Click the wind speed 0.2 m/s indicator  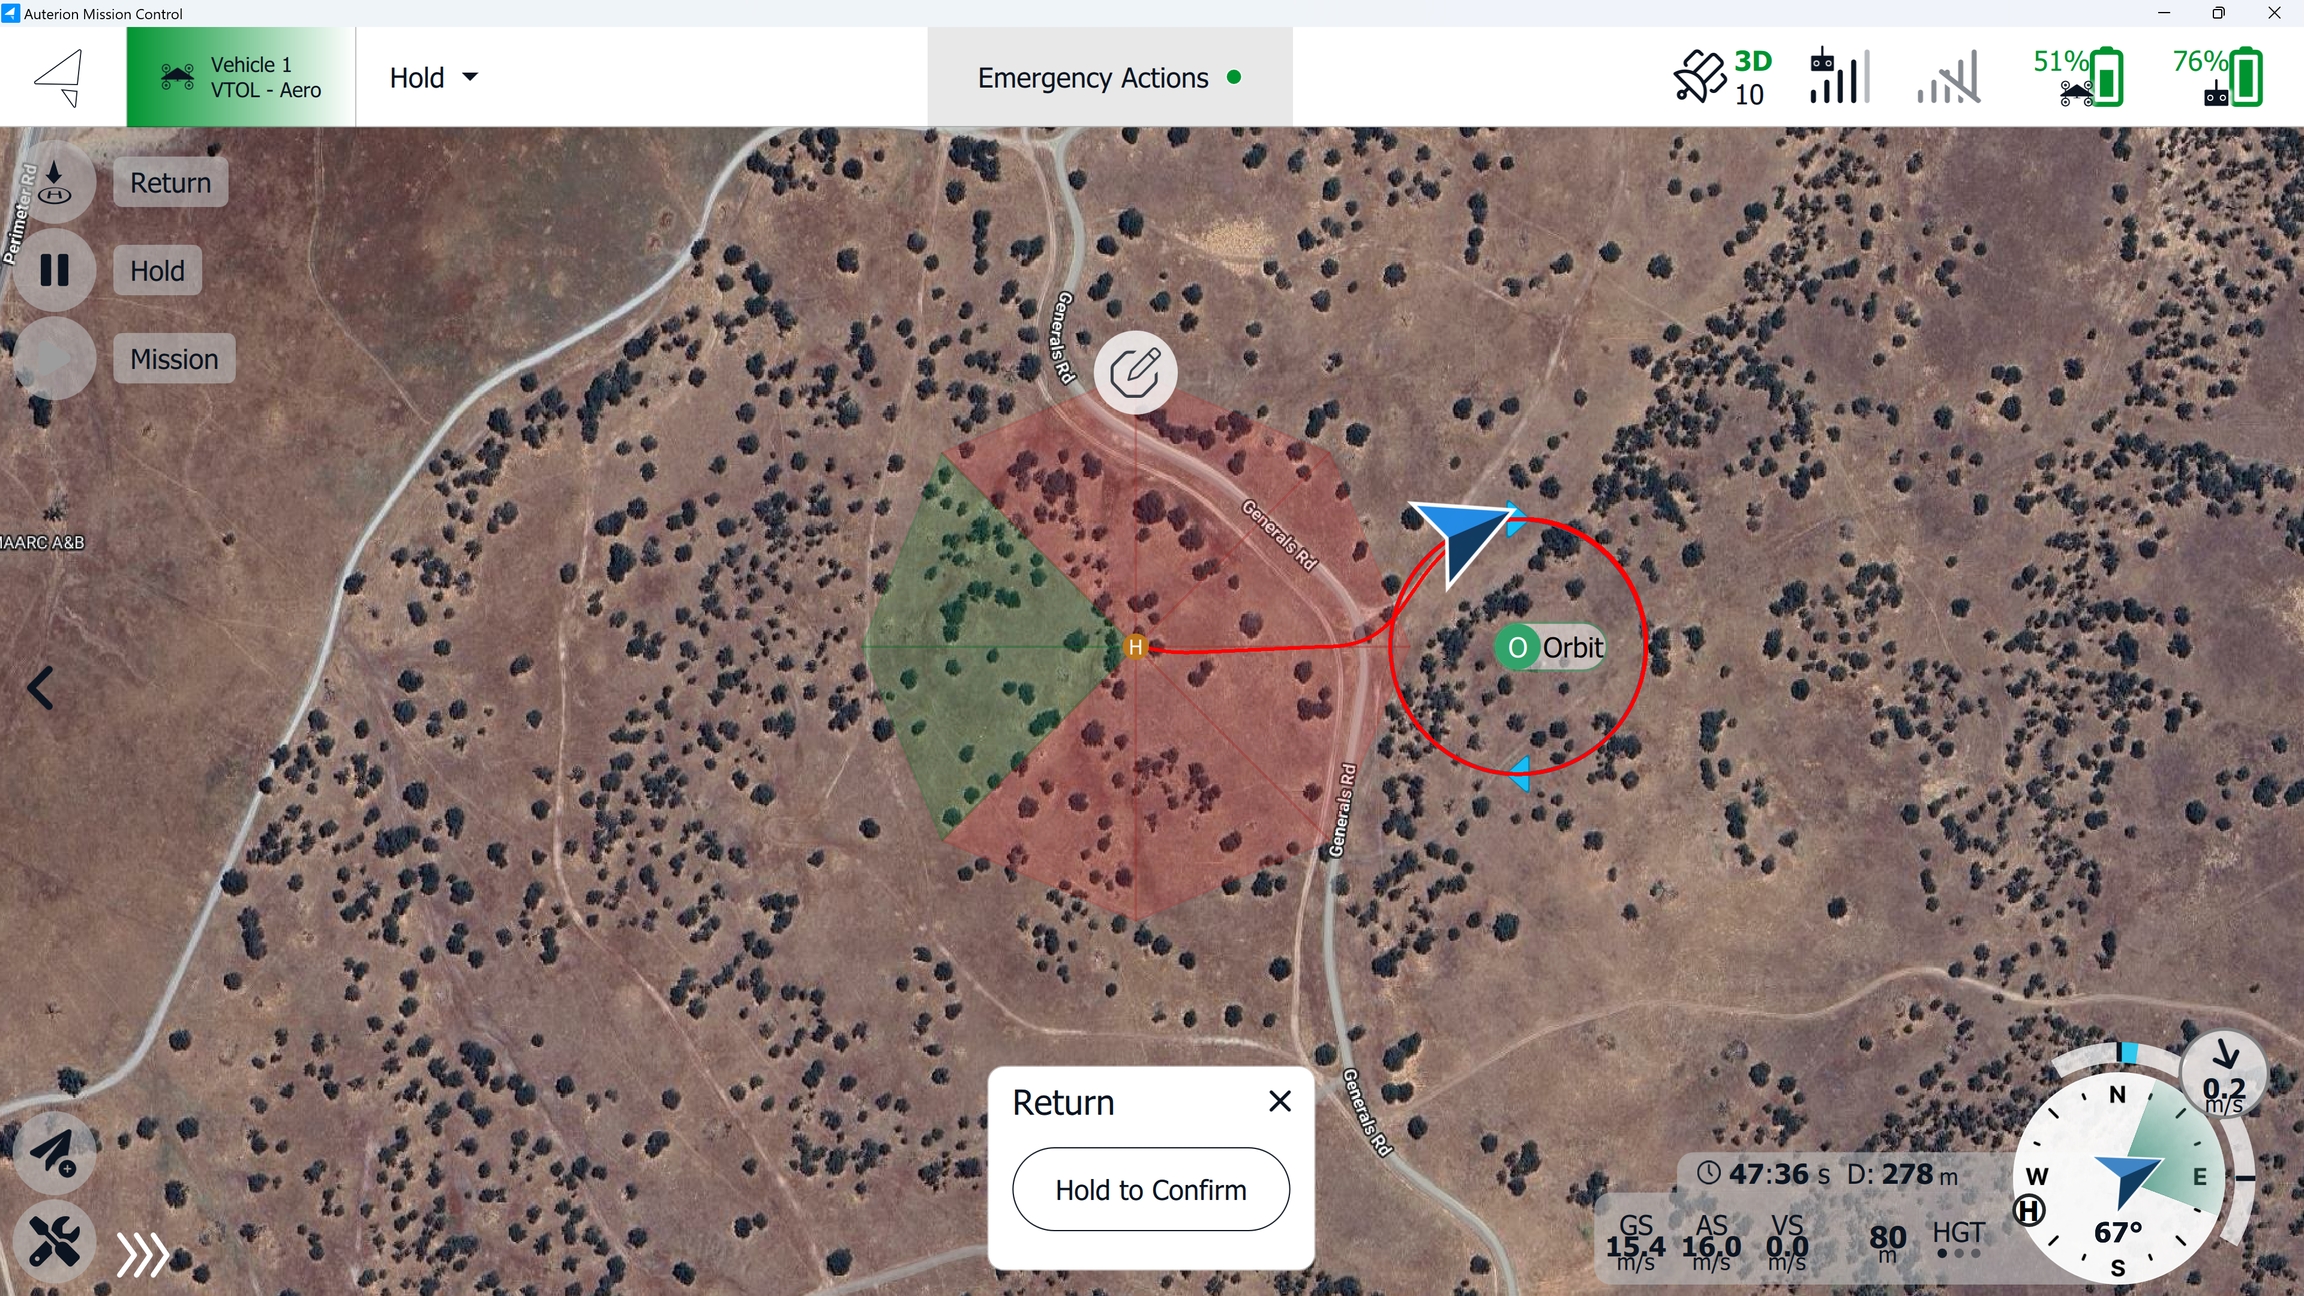tap(2224, 1074)
